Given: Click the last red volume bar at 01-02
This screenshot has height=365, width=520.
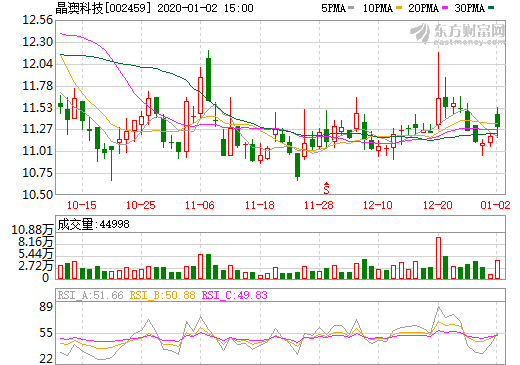Looking at the screenshot, I should point(497,270).
